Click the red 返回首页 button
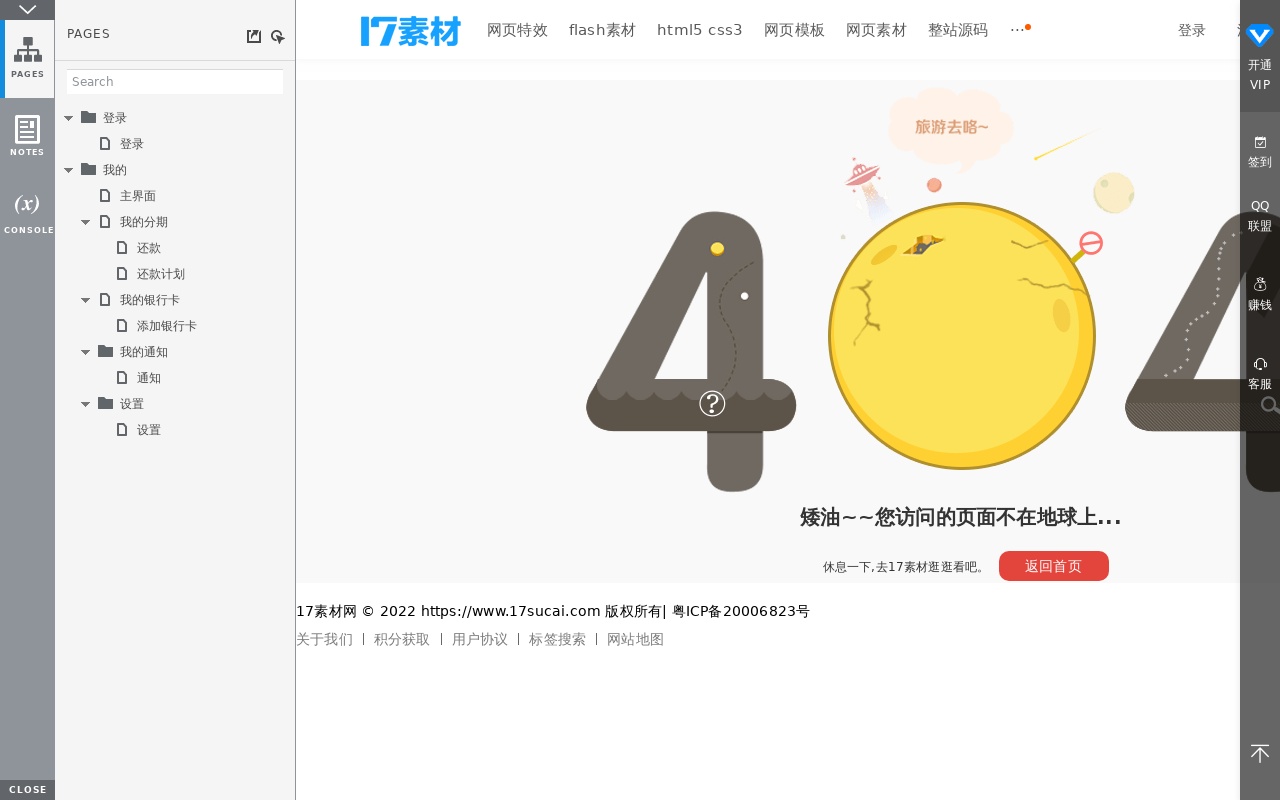The image size is (1280, 800). 1053,566
